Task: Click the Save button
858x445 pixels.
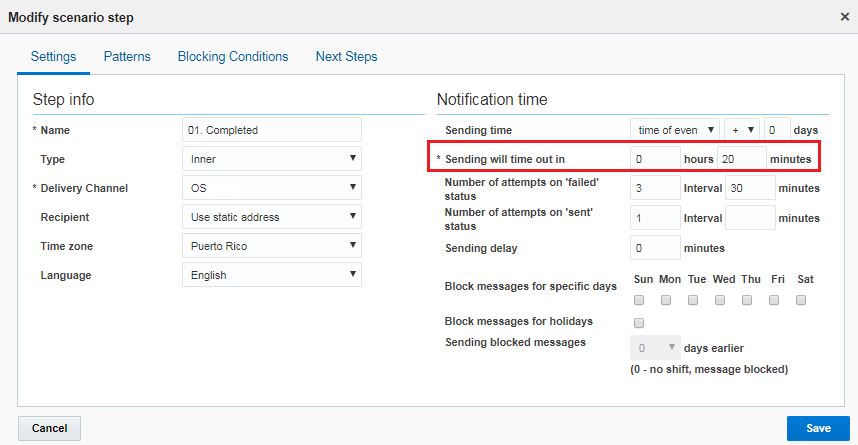Action: click(818, 428)
